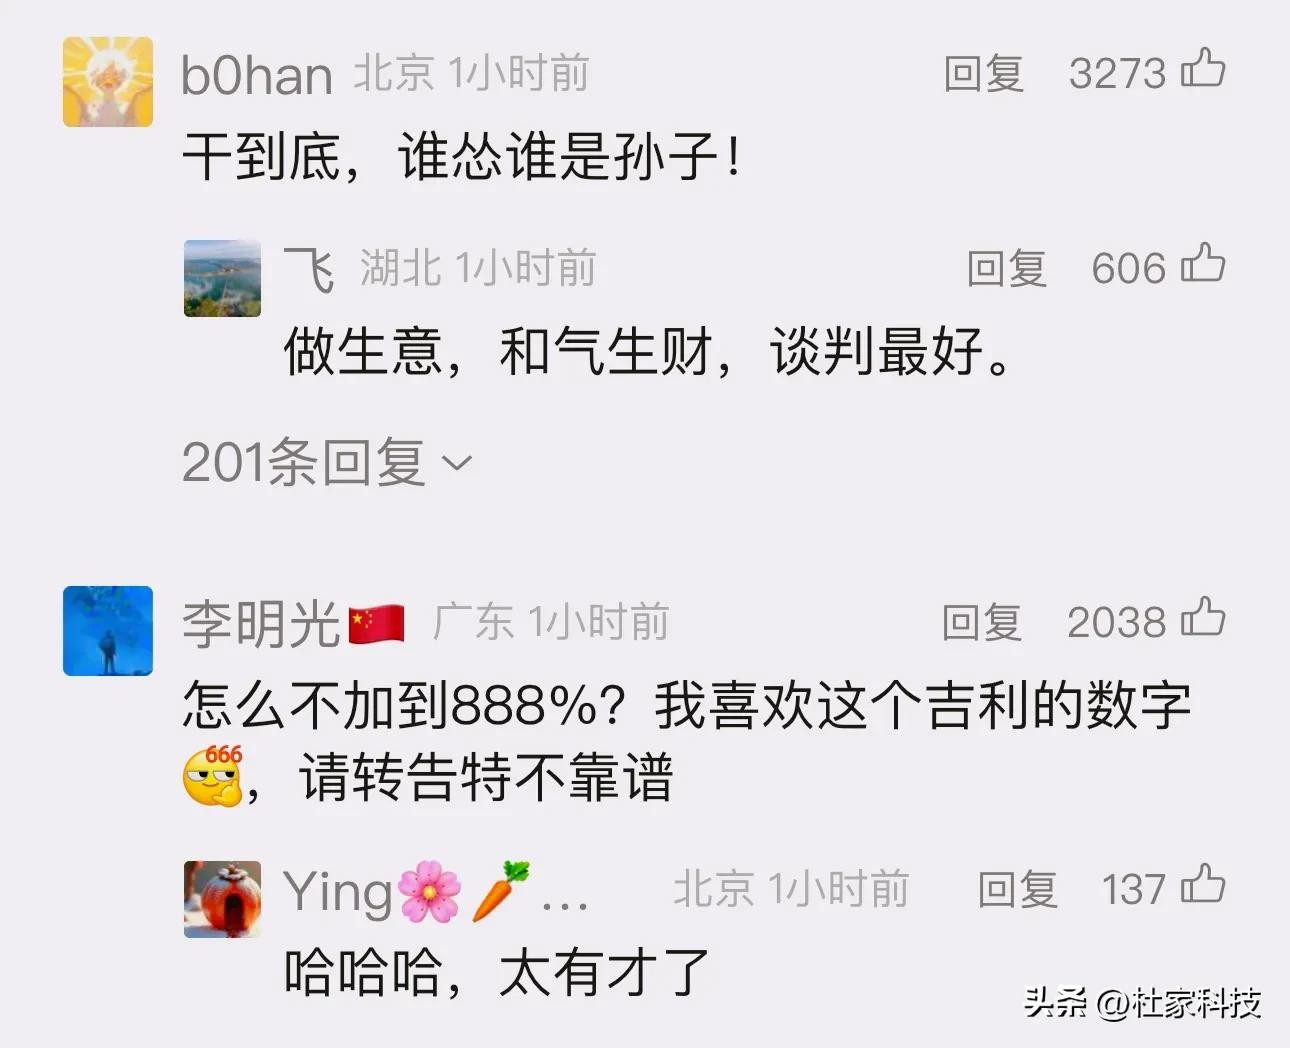
Task: Reply to 李明光's comment via 回复
Action: tap(982, 623)
